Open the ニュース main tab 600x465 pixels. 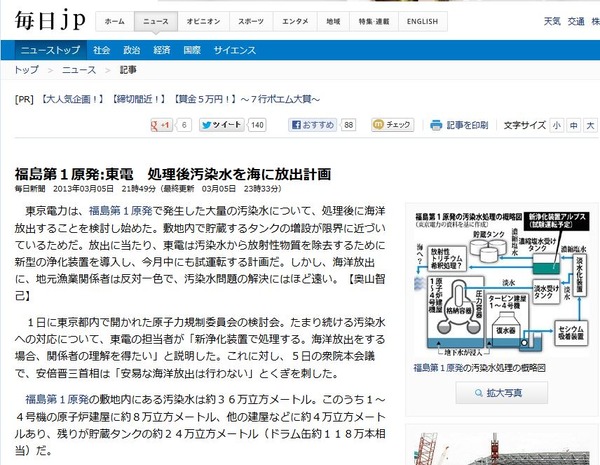[x=156, y=21]
